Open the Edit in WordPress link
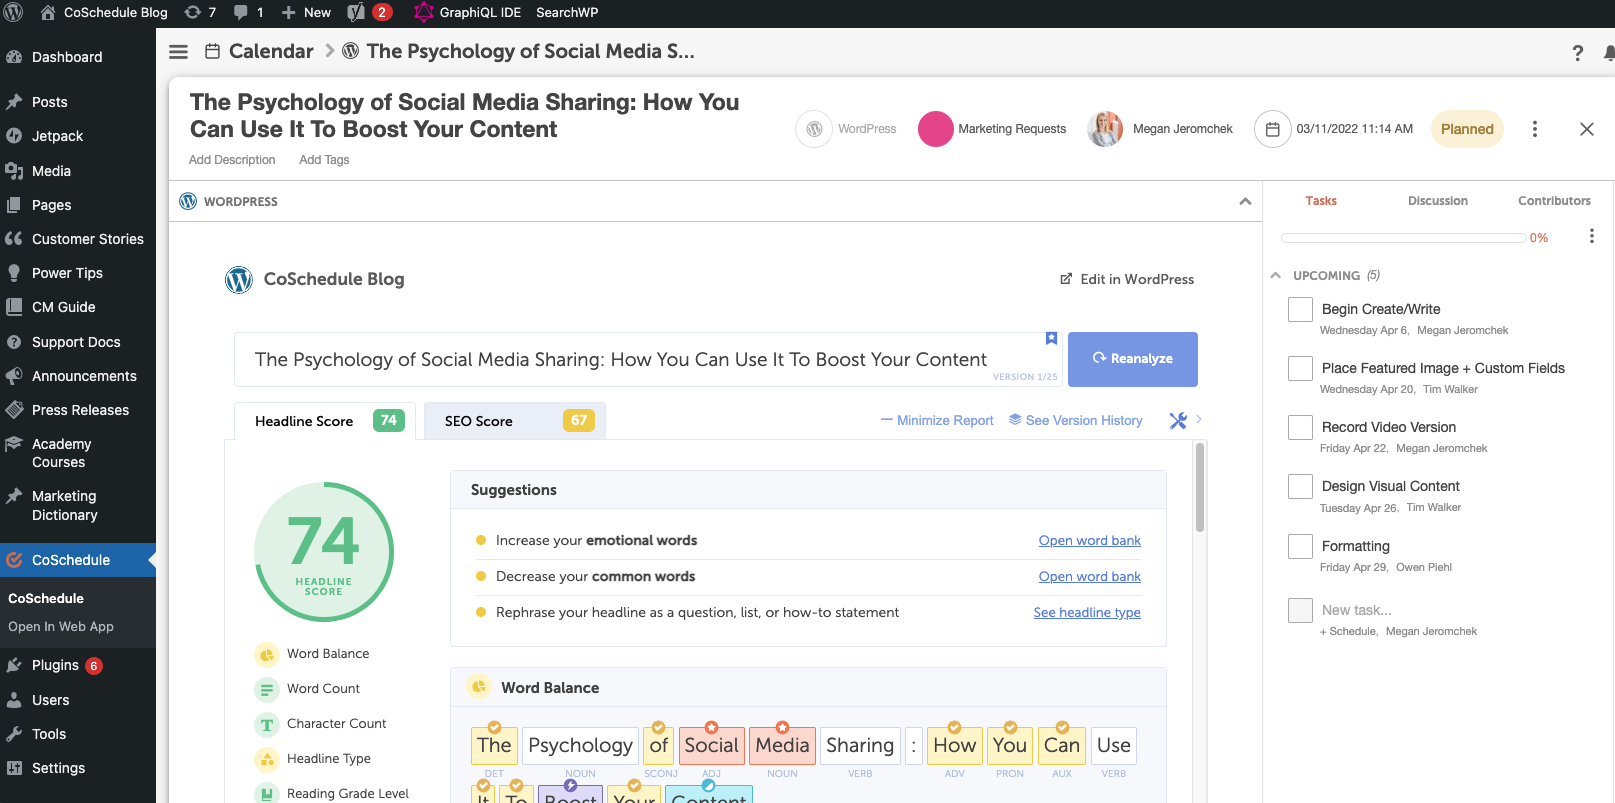 point(1127,279)
